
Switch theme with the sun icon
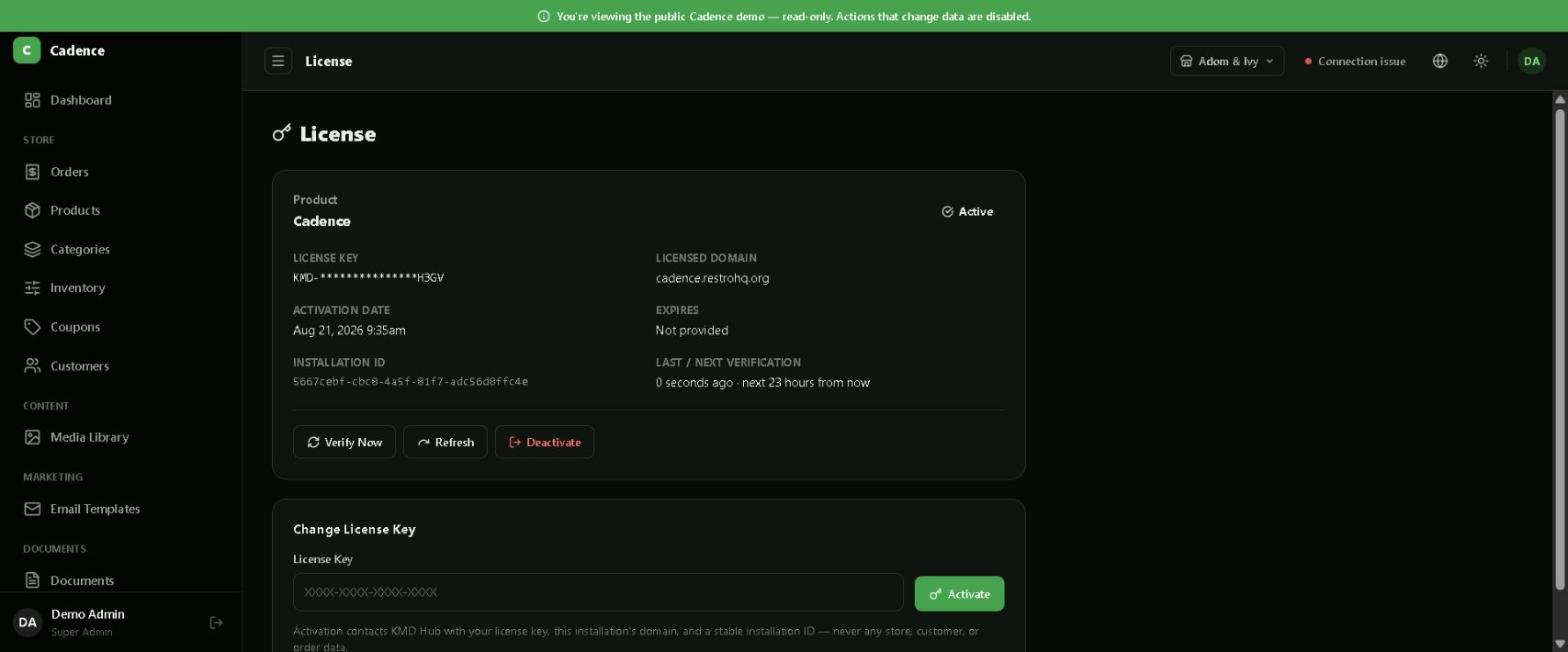1481,61
